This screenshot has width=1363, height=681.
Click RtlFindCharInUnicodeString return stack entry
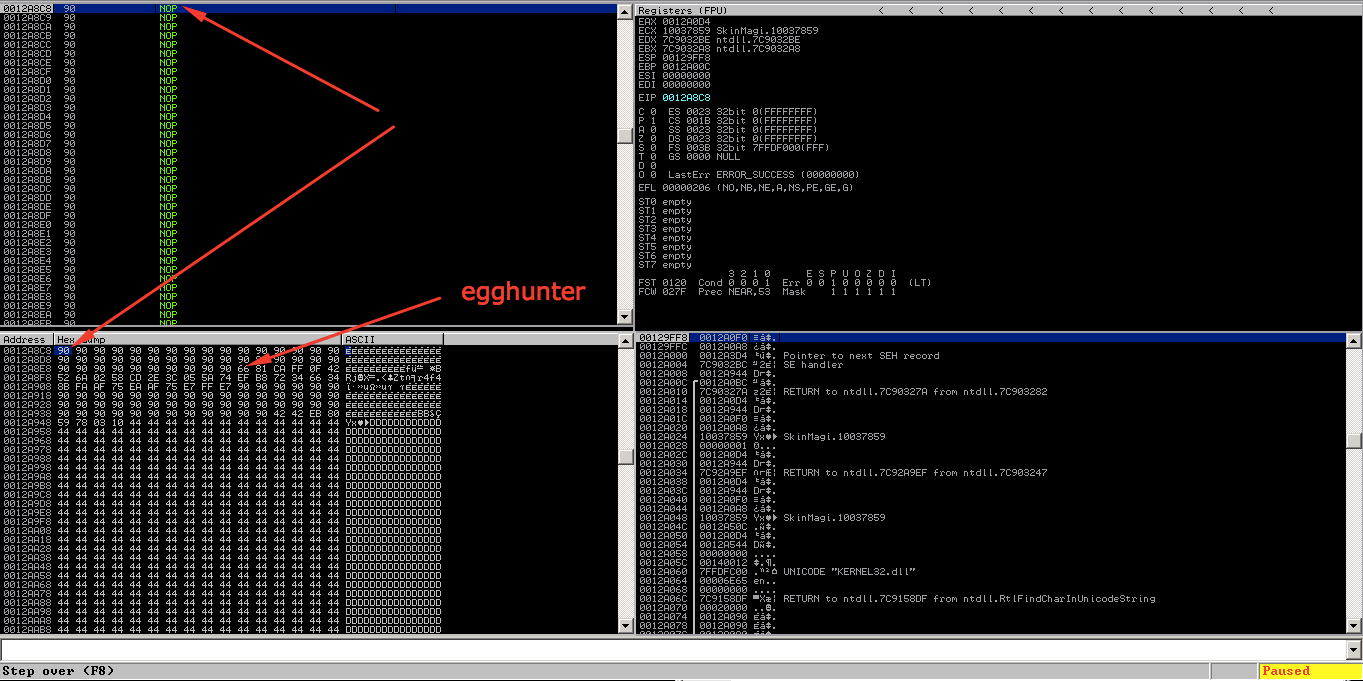pyautogui.click(x=969, y=599)
